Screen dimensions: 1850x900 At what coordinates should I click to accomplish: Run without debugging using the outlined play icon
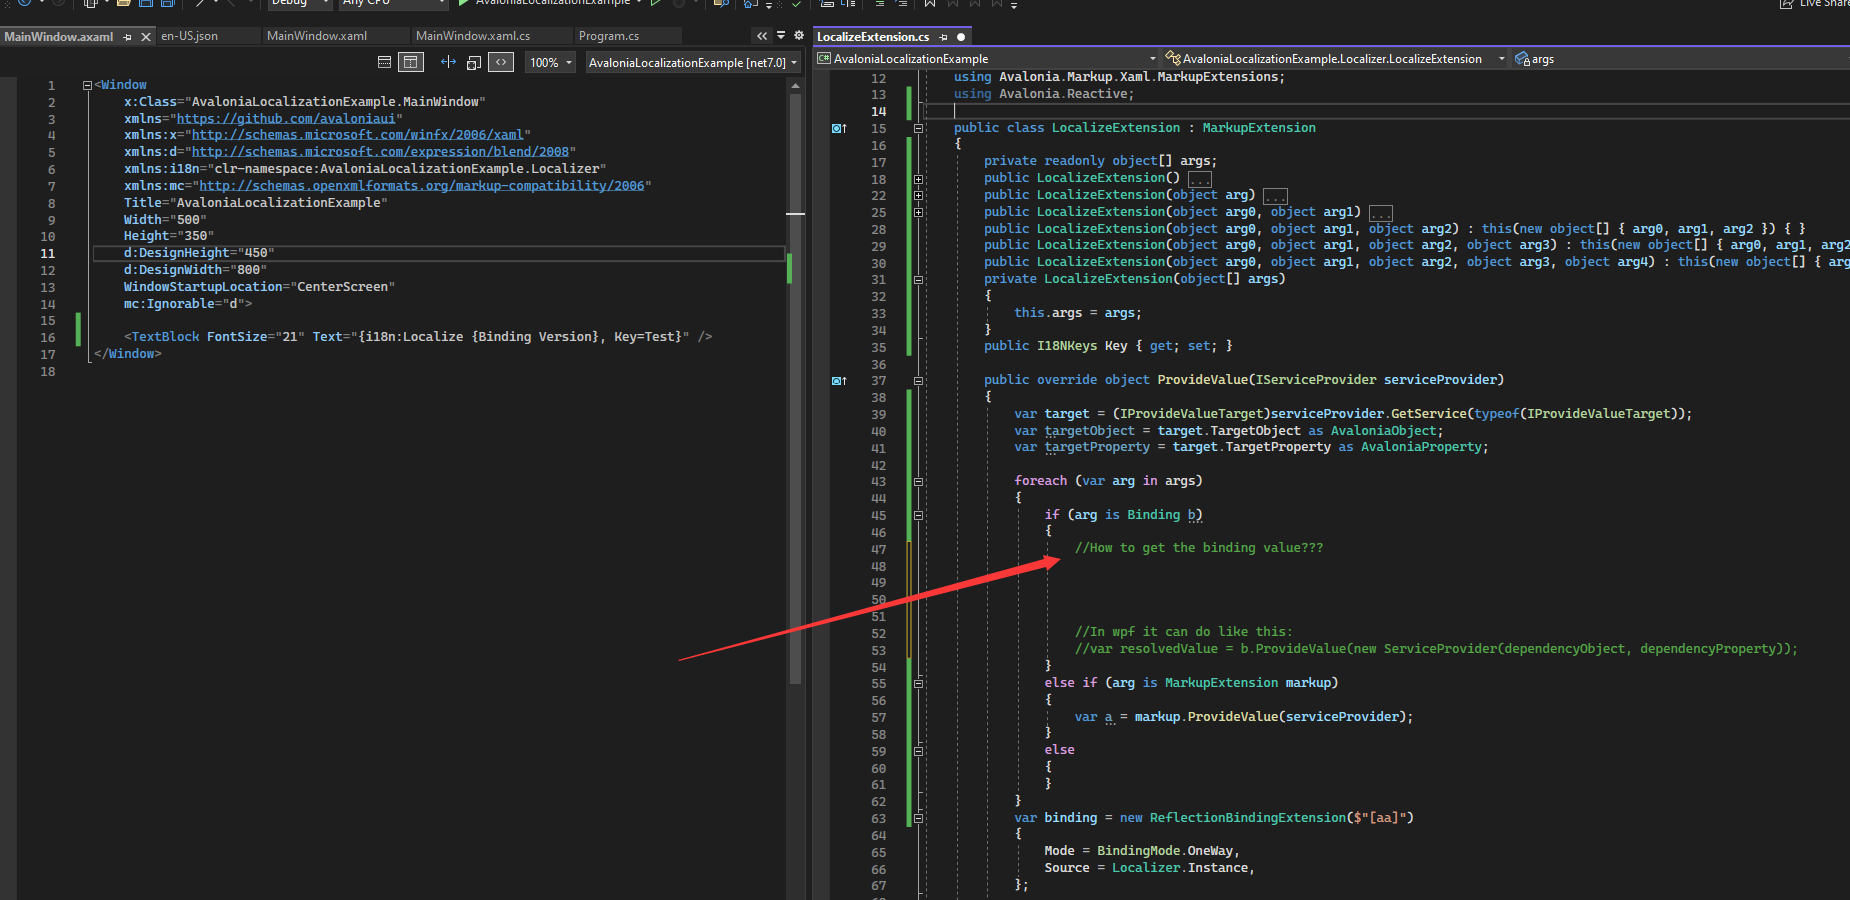[x=656, y=4]
